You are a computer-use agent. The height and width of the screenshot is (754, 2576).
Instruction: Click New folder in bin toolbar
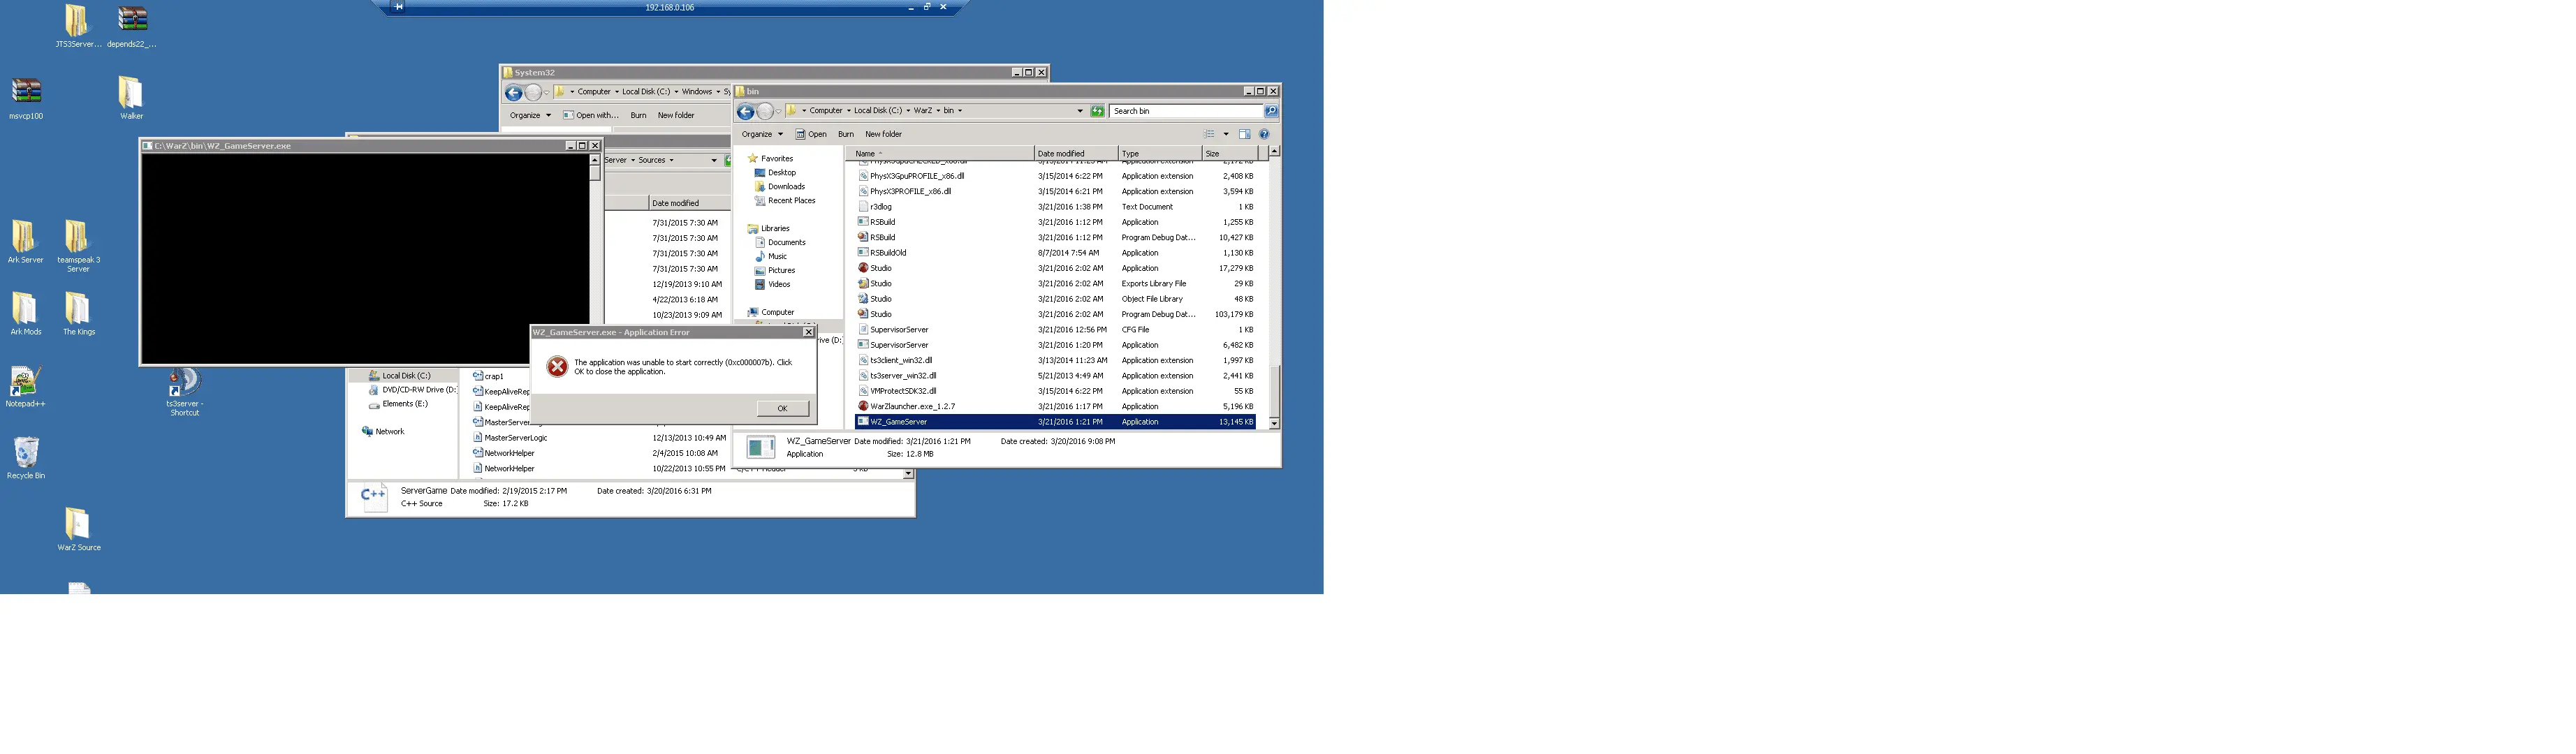point(883,134)
